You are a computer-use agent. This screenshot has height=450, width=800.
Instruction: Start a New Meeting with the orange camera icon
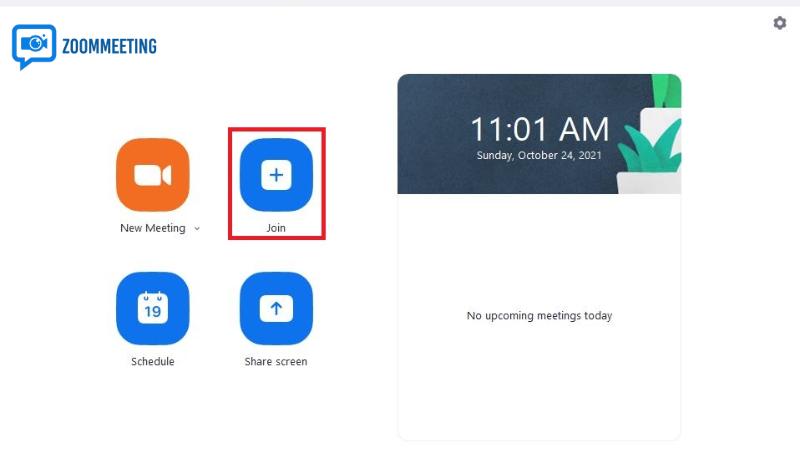click(x=153, y=175)
